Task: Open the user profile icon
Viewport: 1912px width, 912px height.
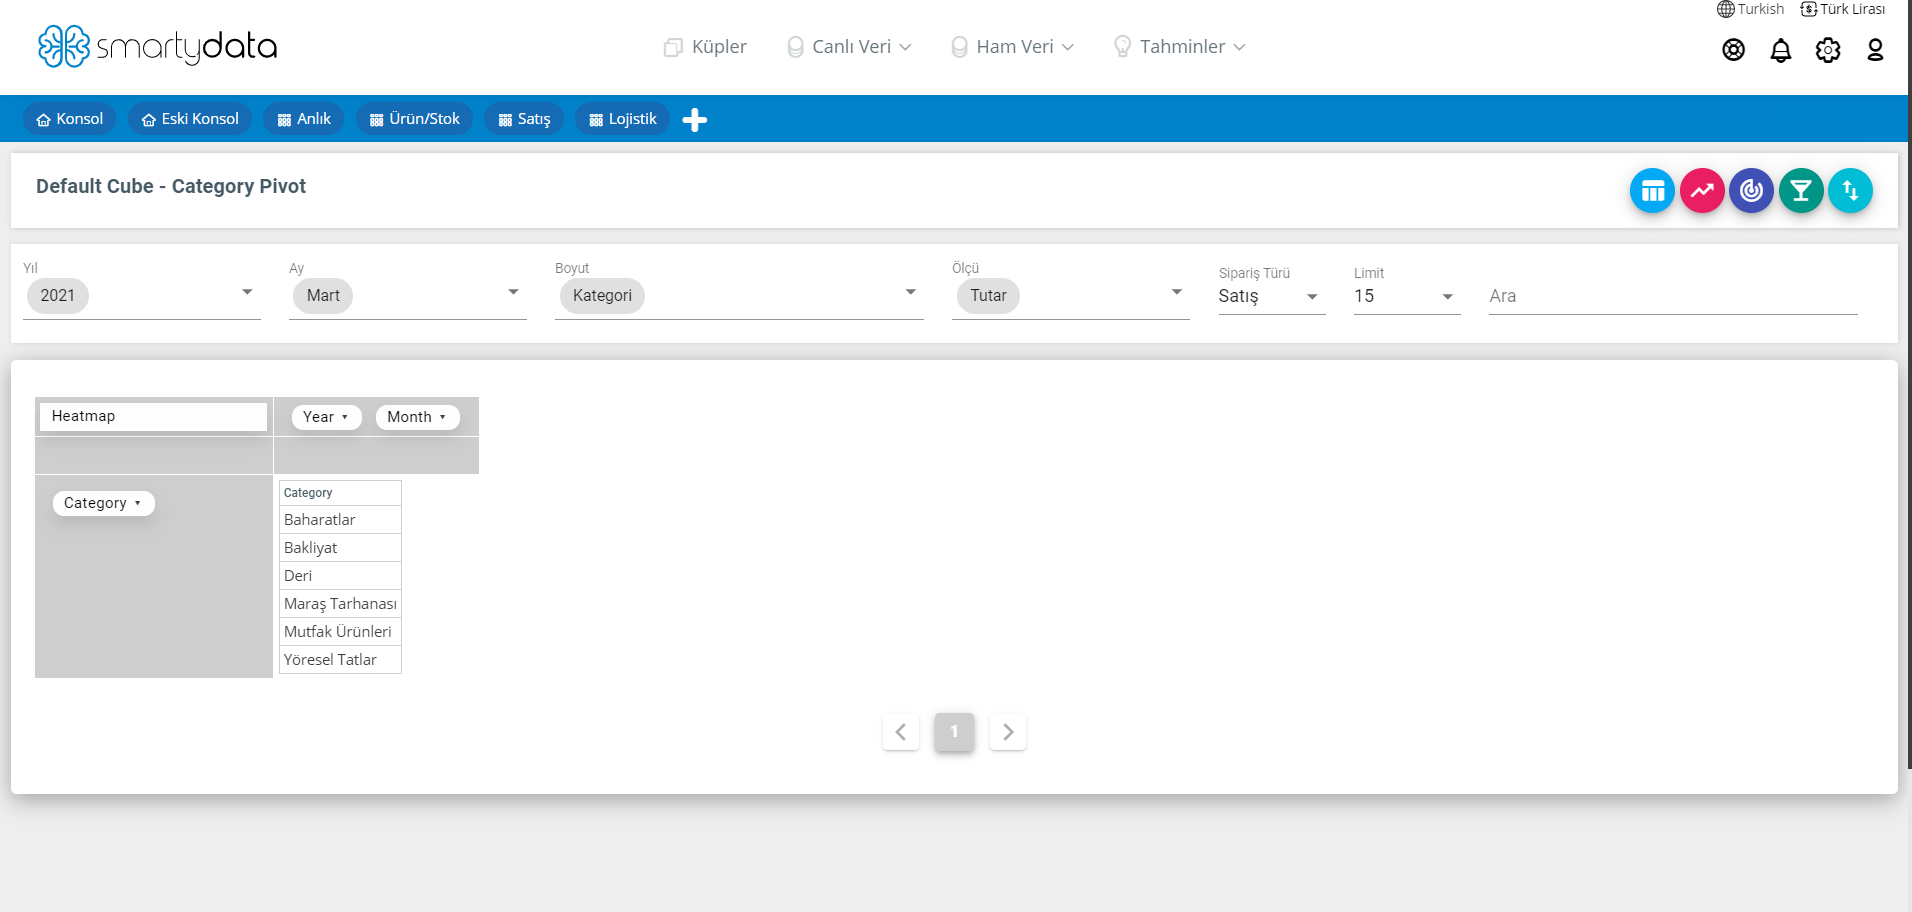Action: click(1875, 50)
